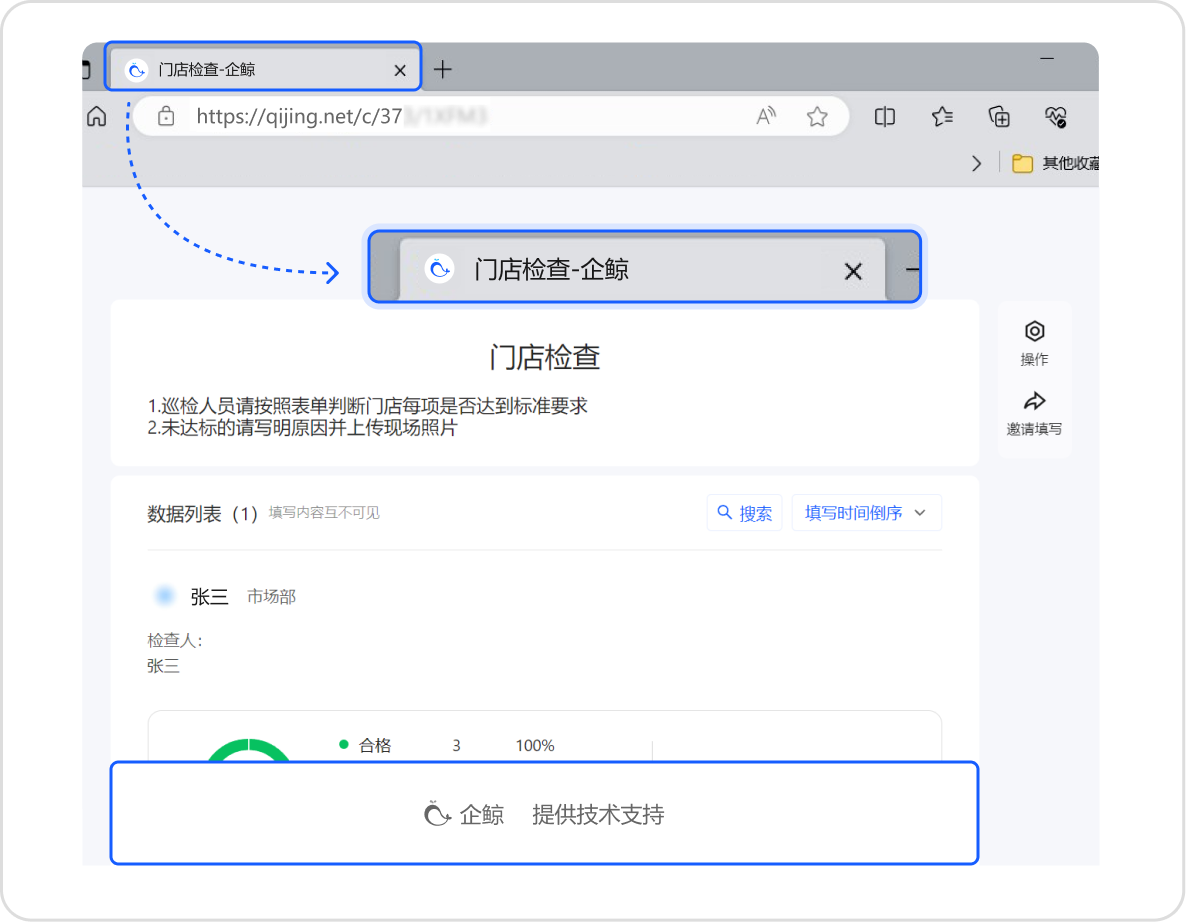Image resolution: width=1186 pixels, height=924 pixels.
Task: Expand the 填写时间倒序 sort dropdown
Action: [866, 513]
